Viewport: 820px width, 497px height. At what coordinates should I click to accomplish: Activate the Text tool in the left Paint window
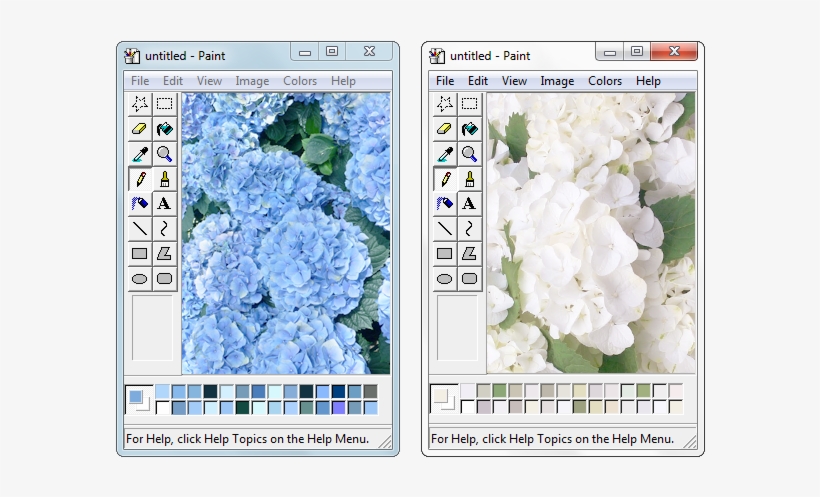pos(164,204)
